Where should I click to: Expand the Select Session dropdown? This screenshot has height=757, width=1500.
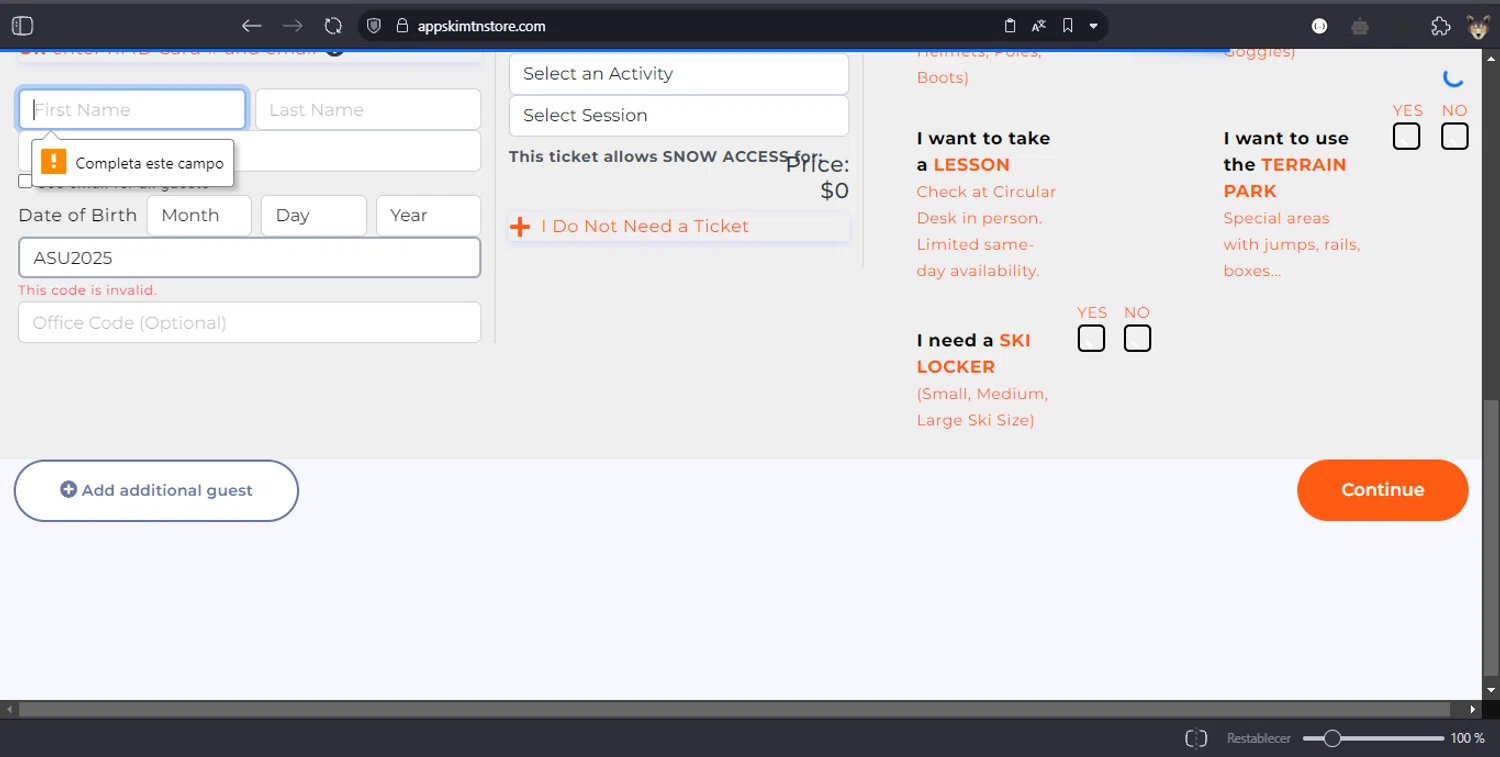679,116
